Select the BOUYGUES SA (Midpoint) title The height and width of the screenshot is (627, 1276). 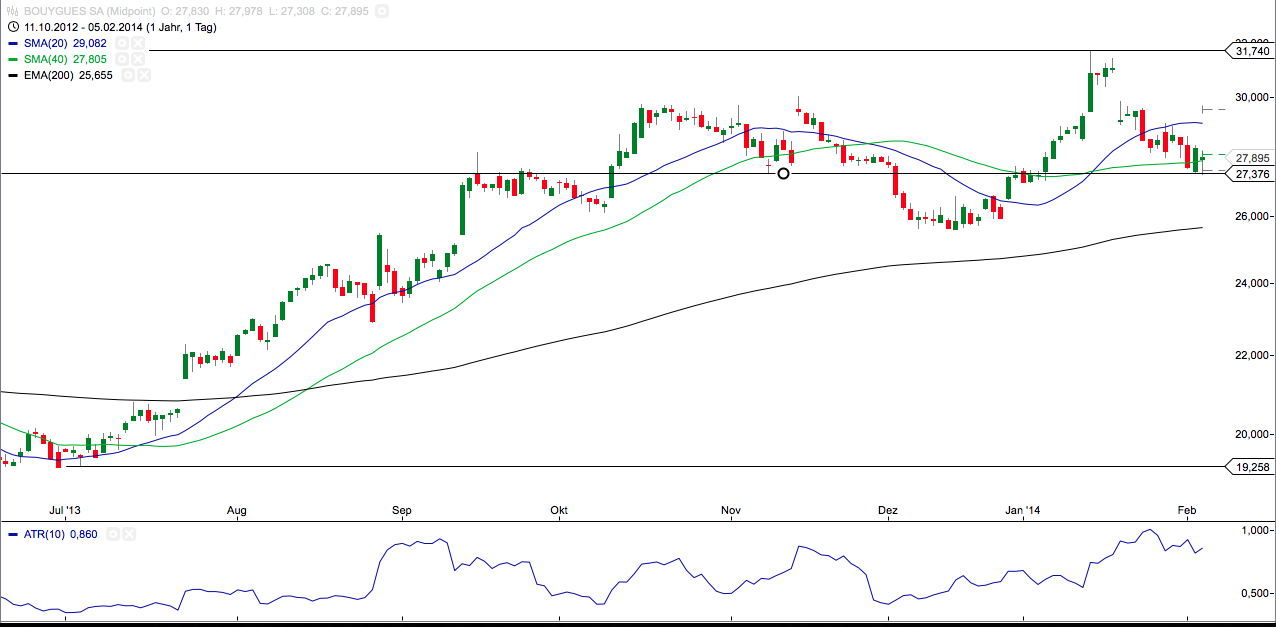click(95, 11)
